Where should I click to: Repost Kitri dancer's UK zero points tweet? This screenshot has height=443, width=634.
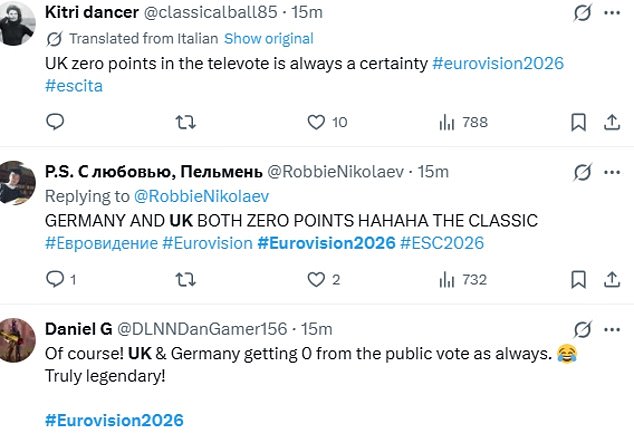point(186,122)
